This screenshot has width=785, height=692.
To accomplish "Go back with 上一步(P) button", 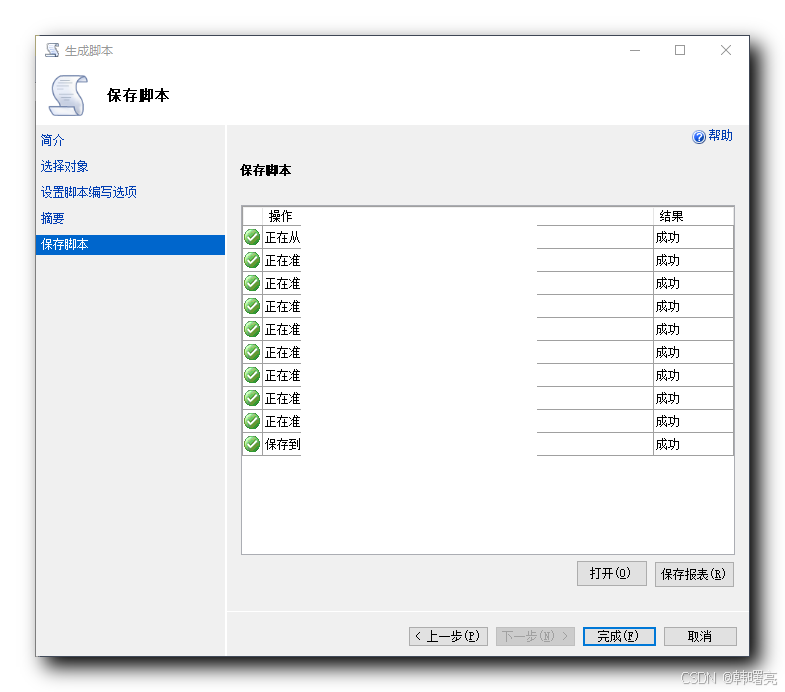I will 448,636.
